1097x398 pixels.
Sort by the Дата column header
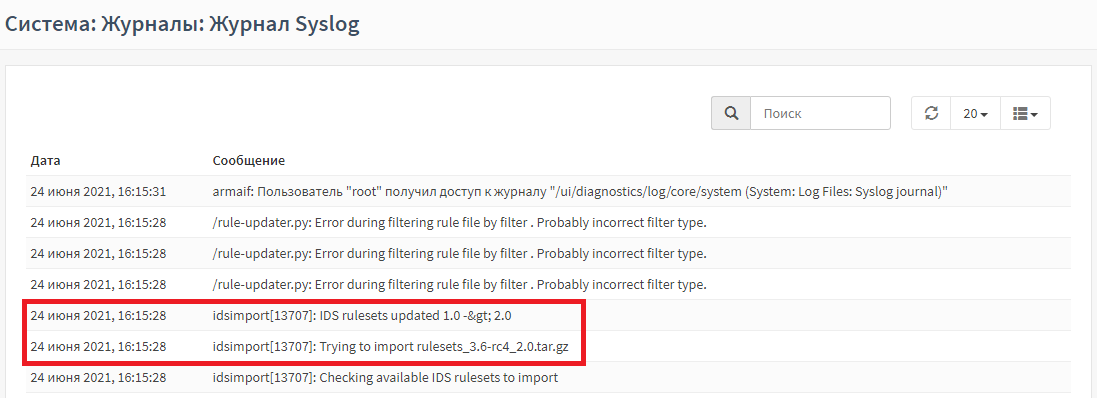45,160
